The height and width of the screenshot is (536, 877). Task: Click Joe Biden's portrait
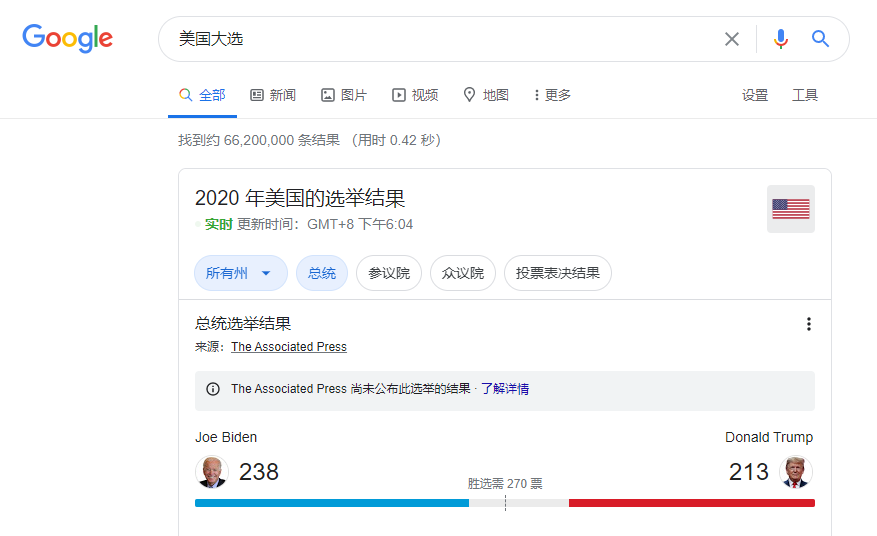click(212, 472)
